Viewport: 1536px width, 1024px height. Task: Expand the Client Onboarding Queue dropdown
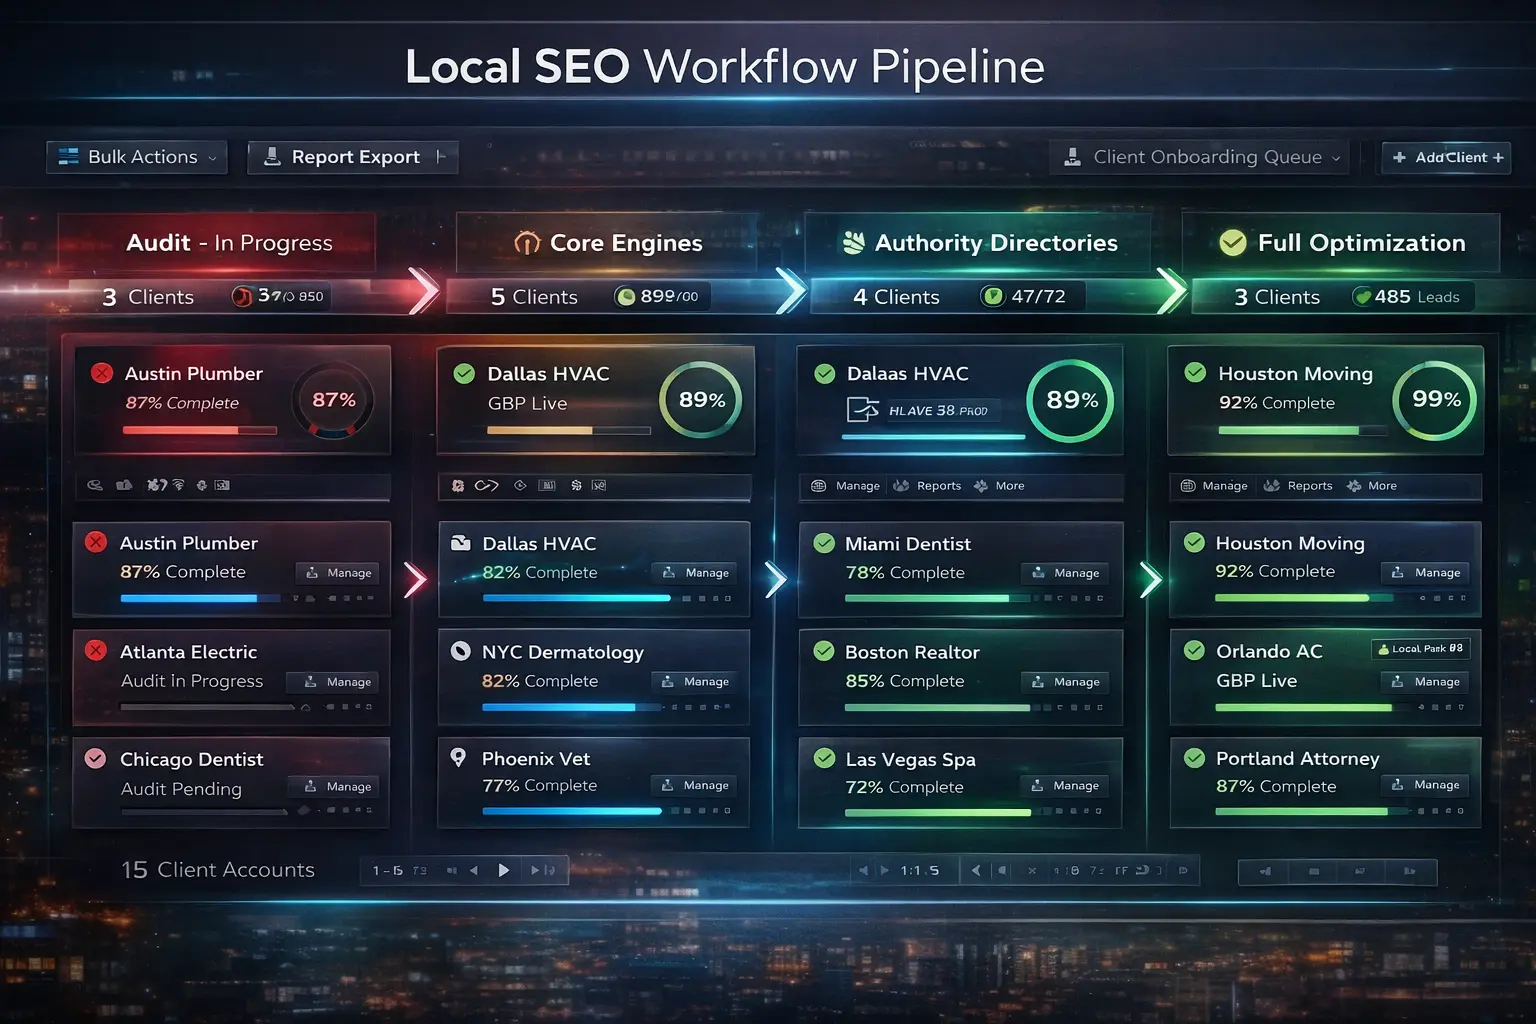pyautogui.click(x=1199, y=157)
